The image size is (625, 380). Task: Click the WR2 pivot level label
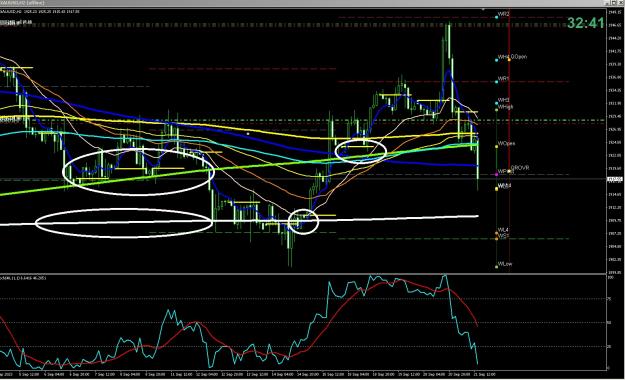pos(503,14)
